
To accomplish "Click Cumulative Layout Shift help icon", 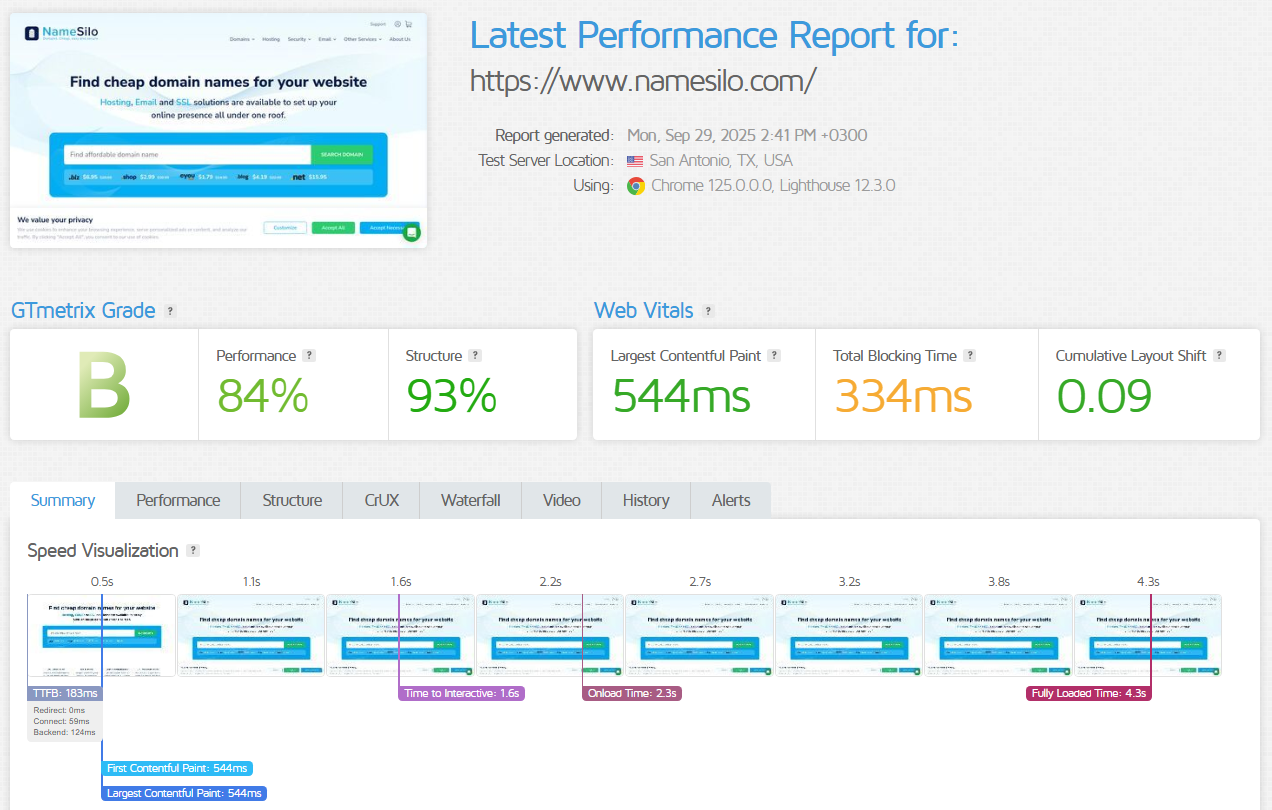I will click(x=1219, y=355).
